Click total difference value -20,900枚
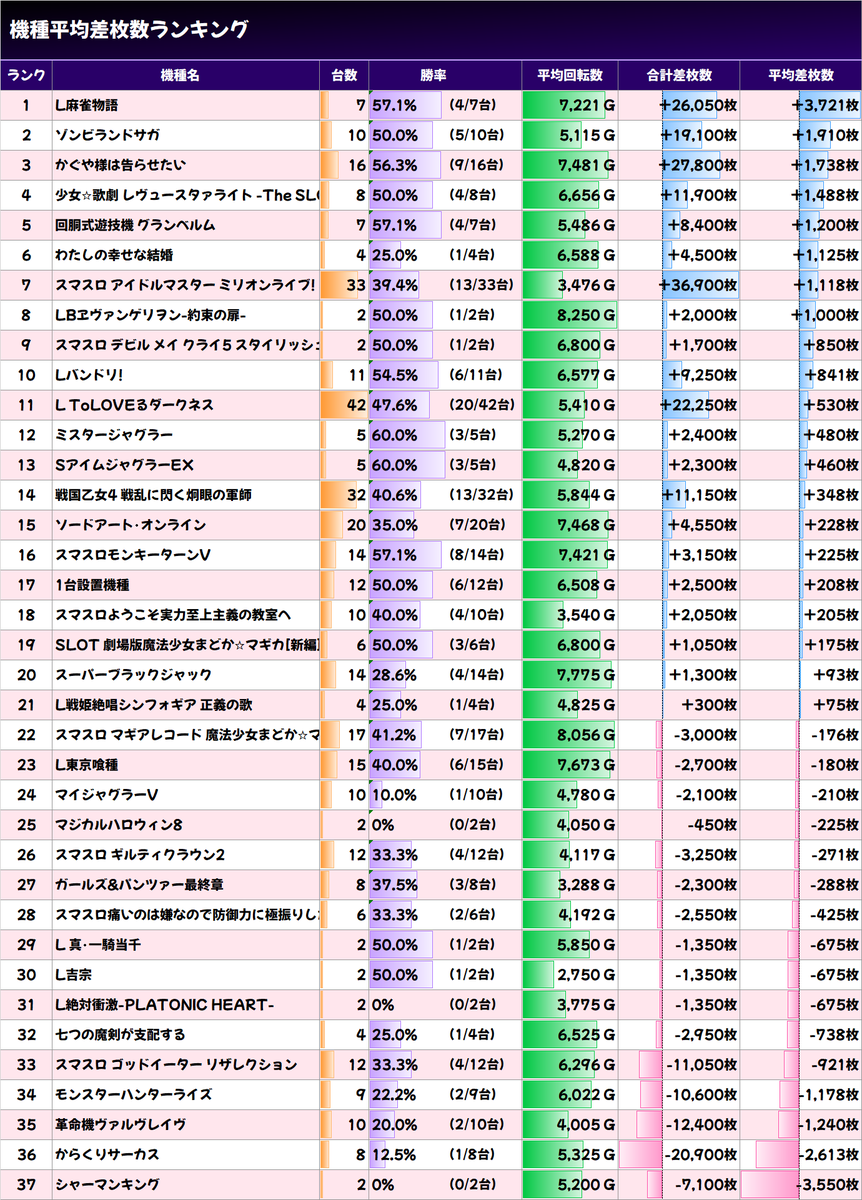 pos(701,1155)
